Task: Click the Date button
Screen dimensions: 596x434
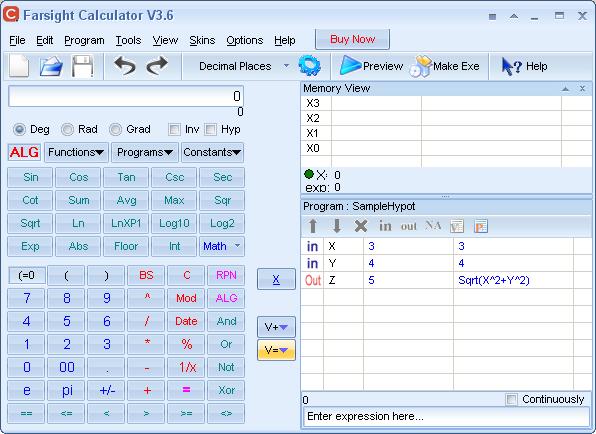Action: click(186, 321)
